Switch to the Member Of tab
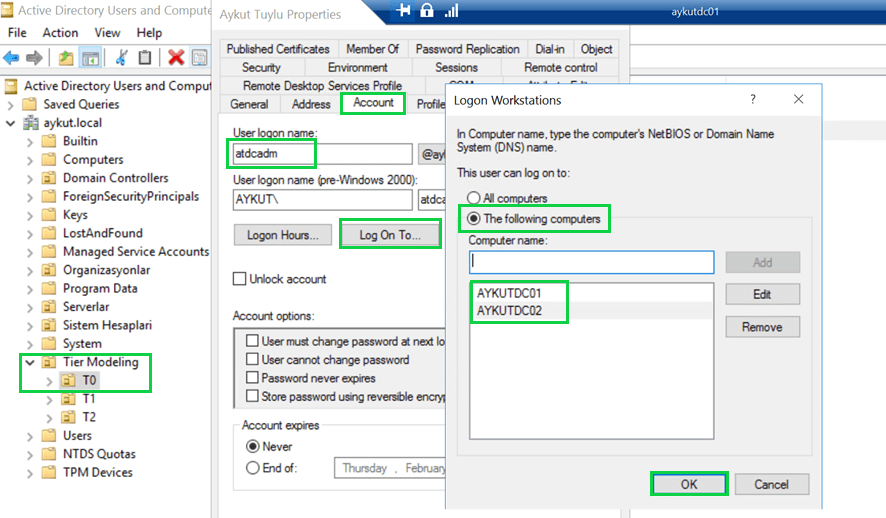 [372, 49]
